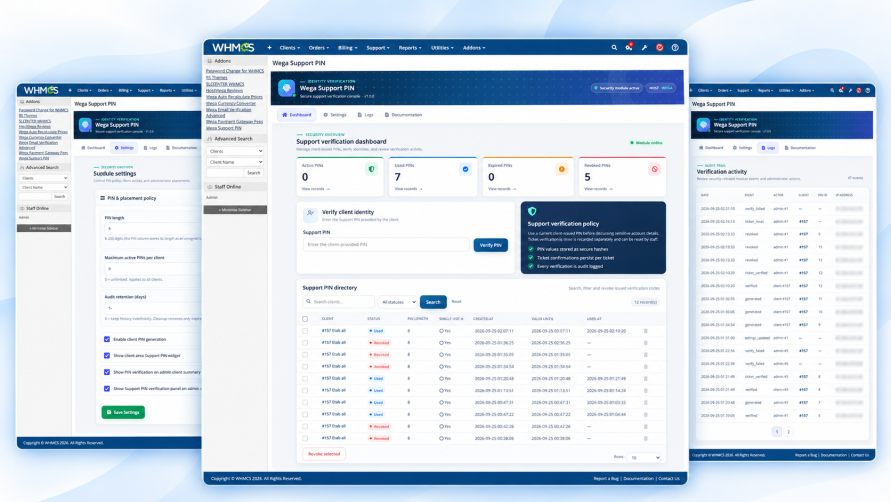Toggle Show client area Support PIN widget checkbox

(107, 356)
